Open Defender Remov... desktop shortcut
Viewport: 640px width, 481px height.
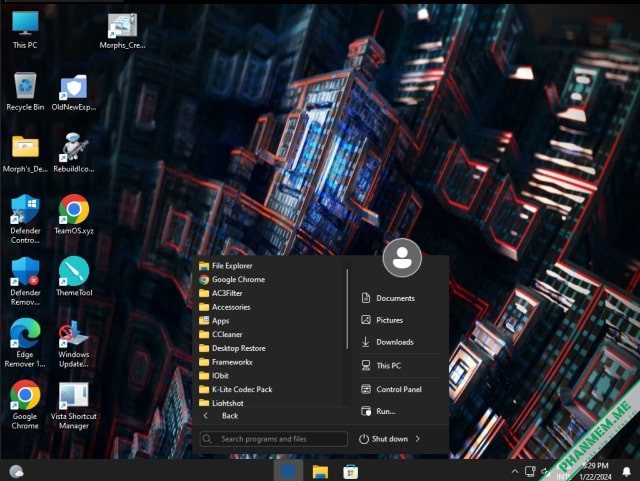click(25, 281)
